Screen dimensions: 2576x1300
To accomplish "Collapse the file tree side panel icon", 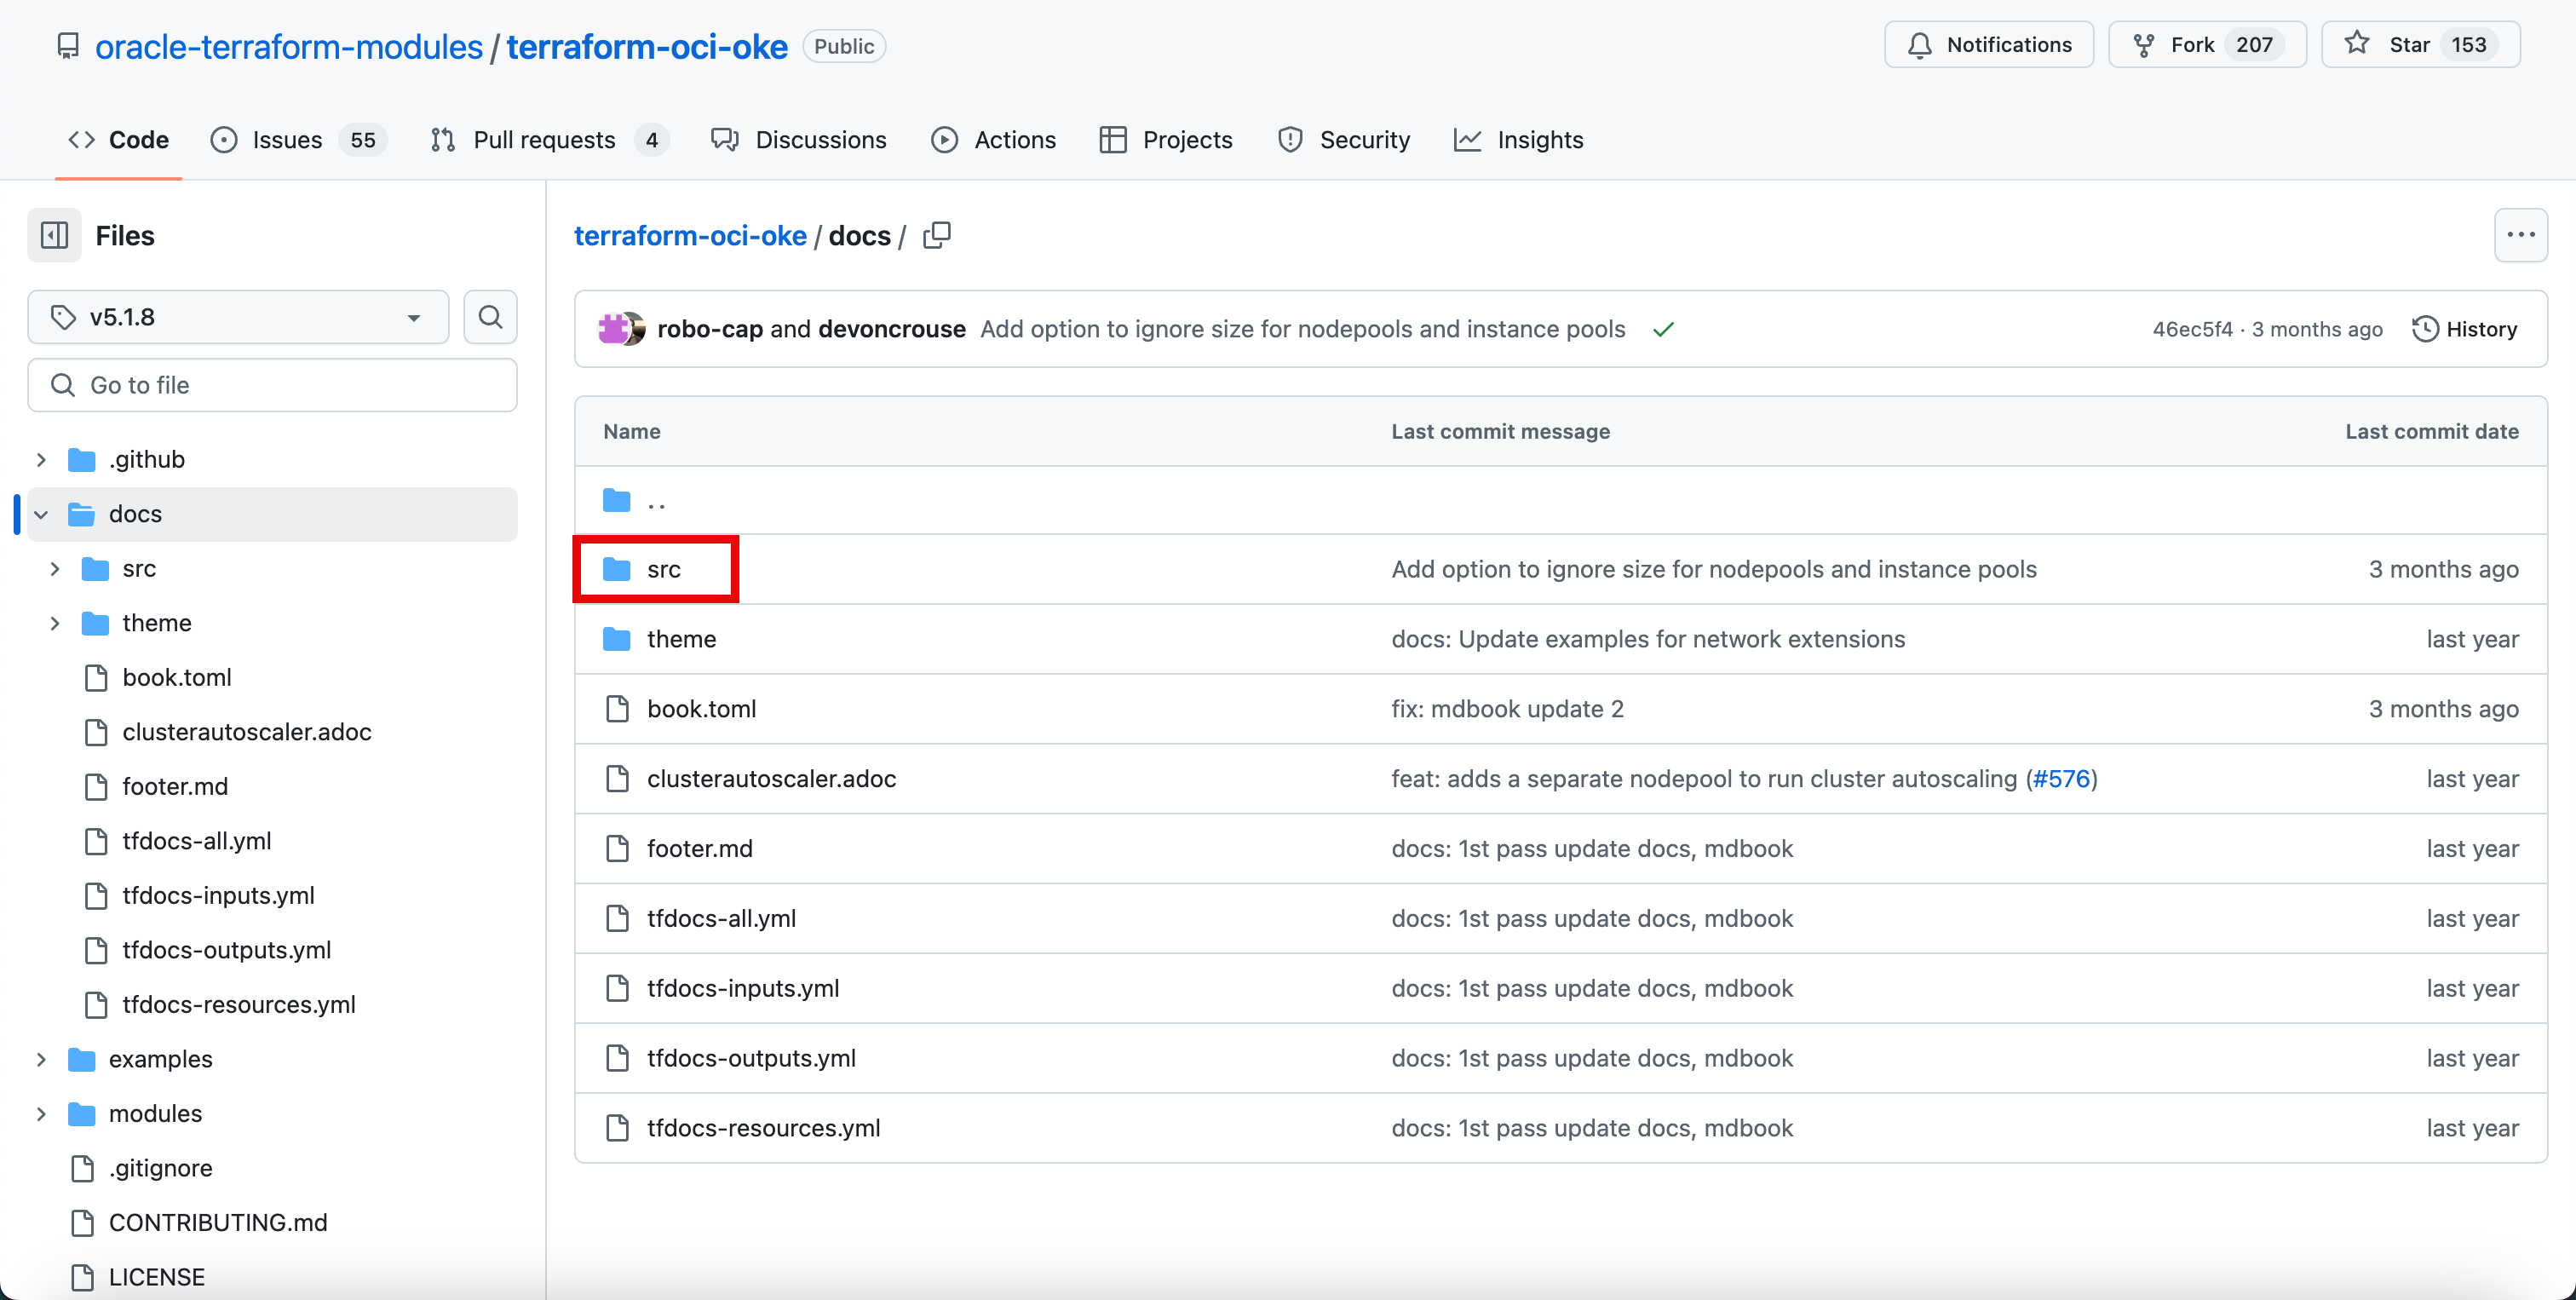I will (x=54, y=236).
